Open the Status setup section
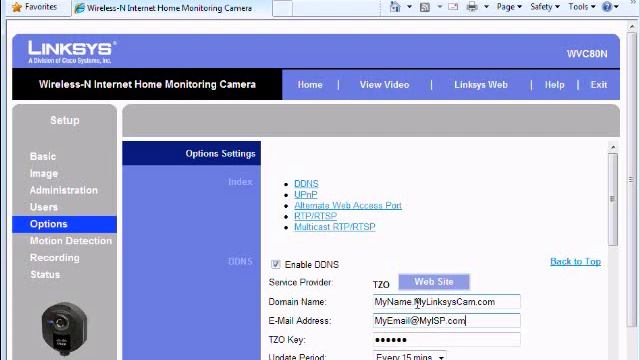Viewport: 640px width, 360px height. (45, 274)
